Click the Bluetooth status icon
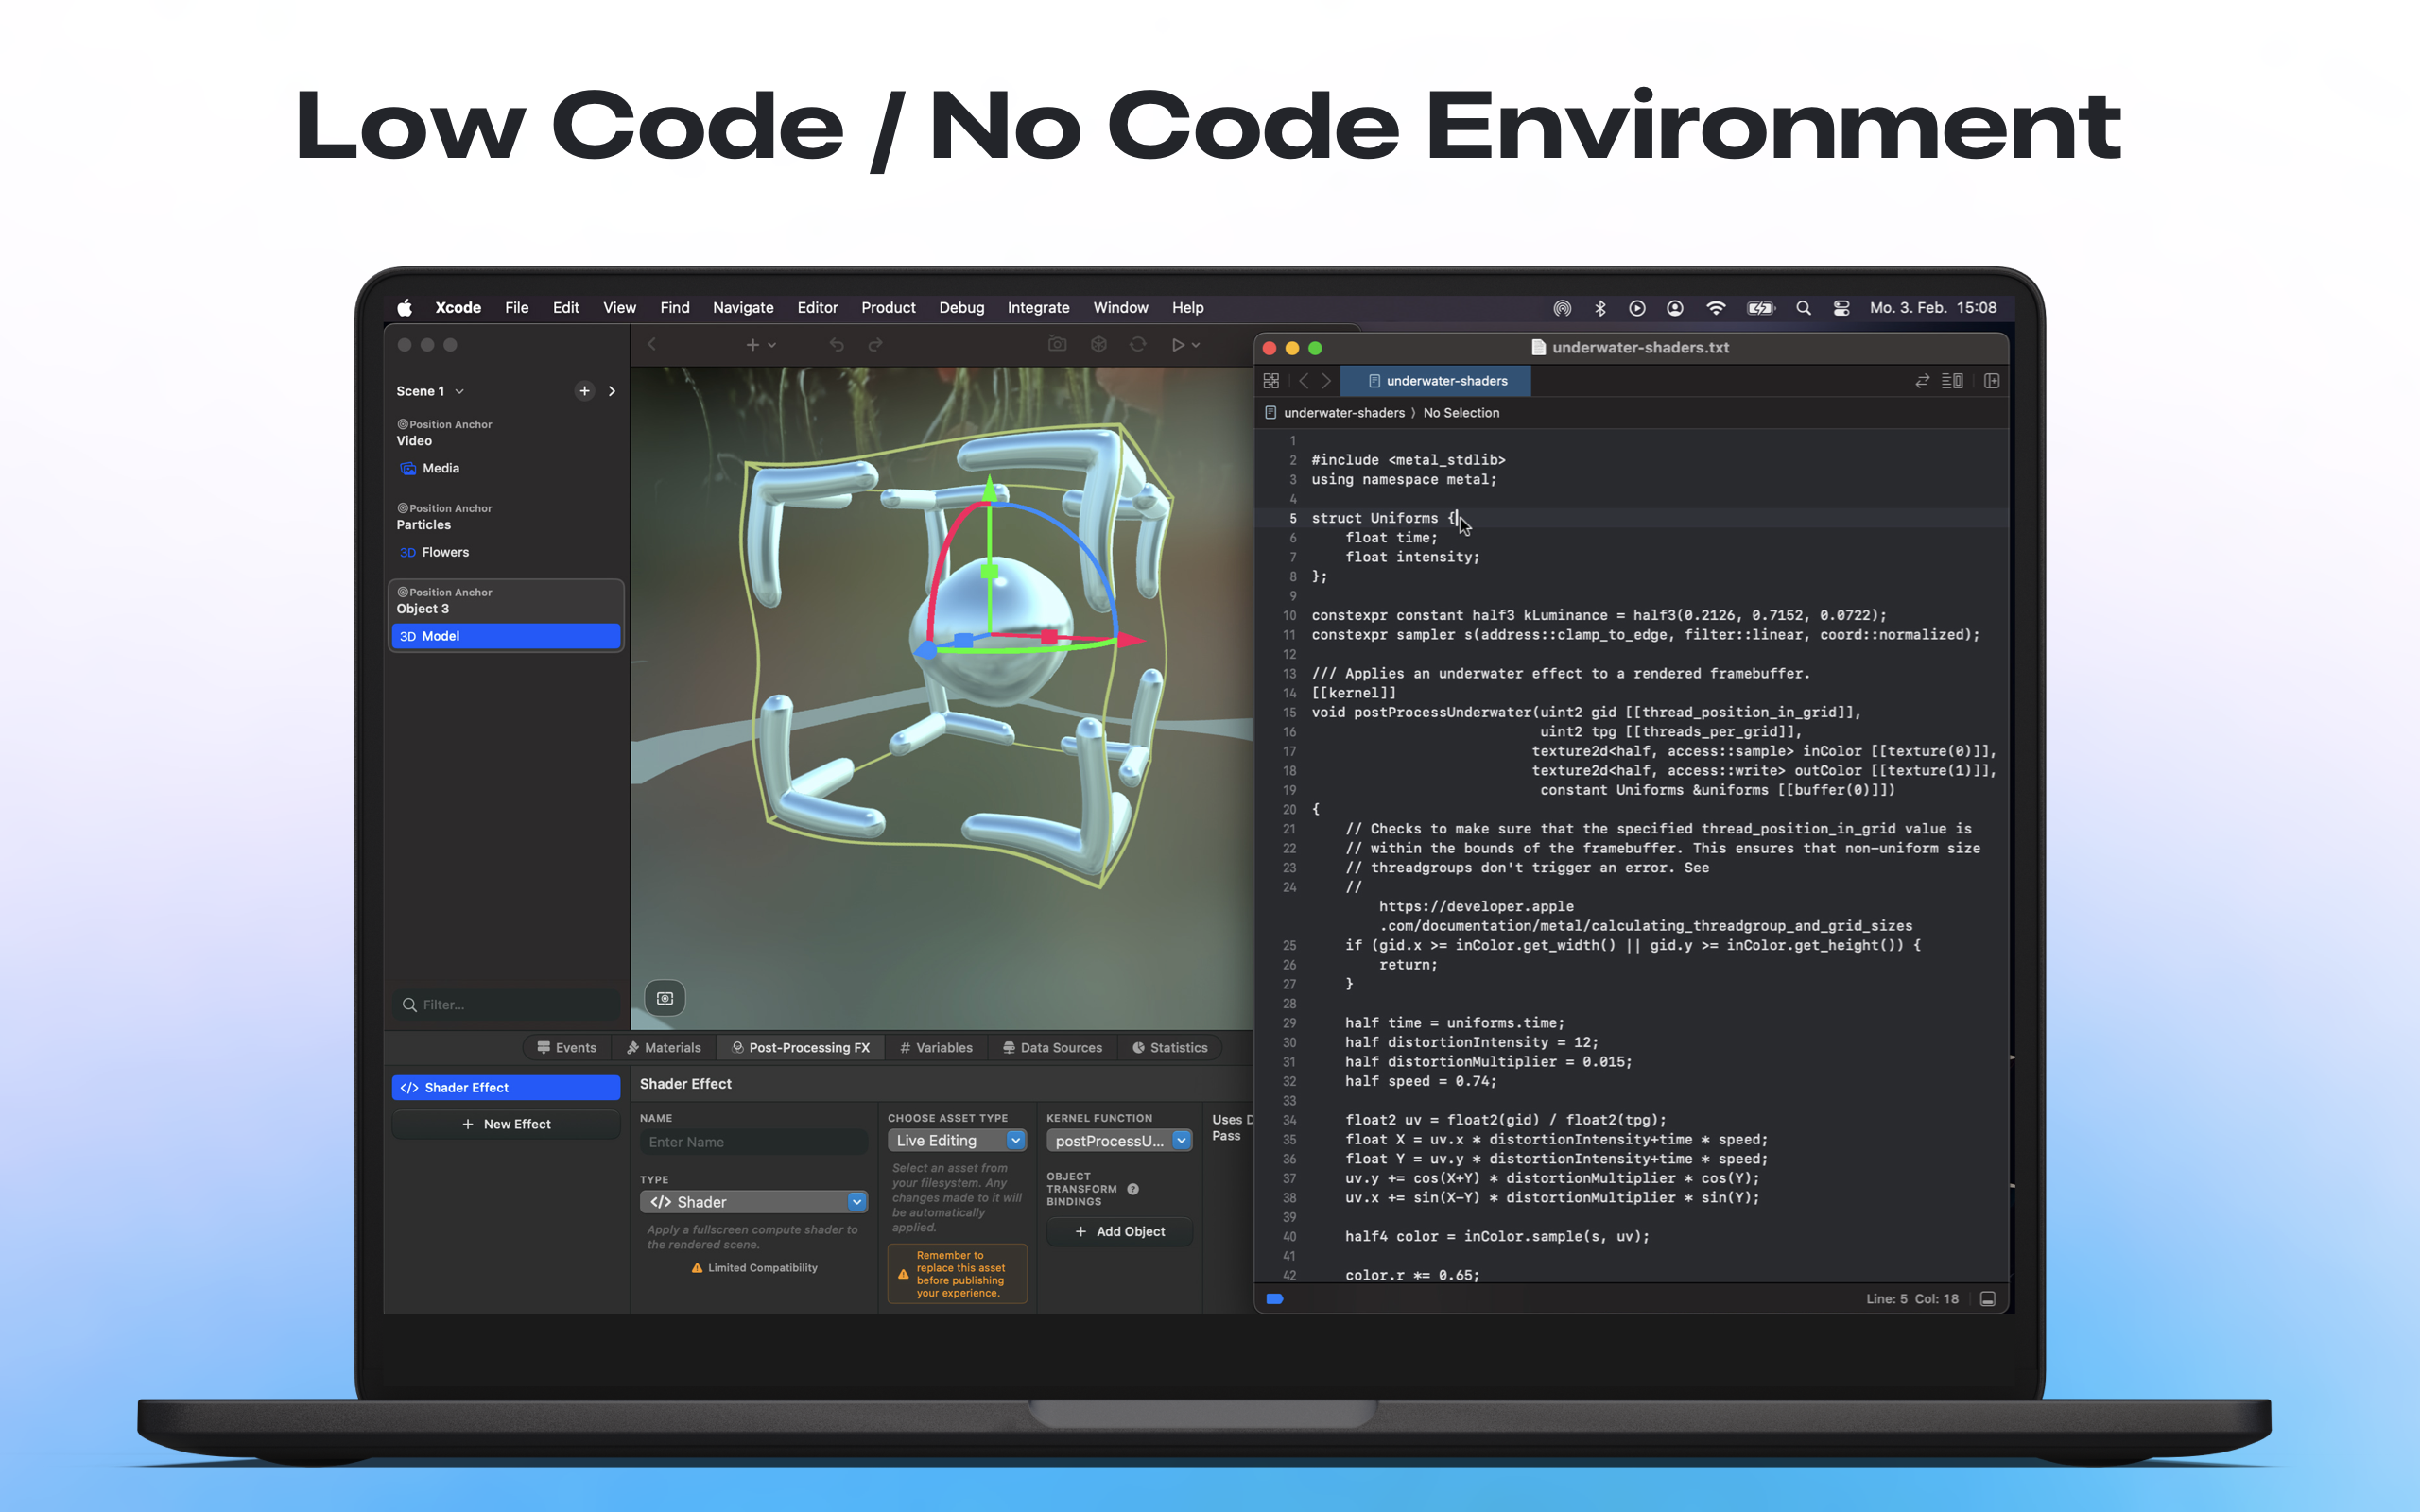Viewport: 2420px width, 1512px height. pyautogui.click(x=1600, y=308)
